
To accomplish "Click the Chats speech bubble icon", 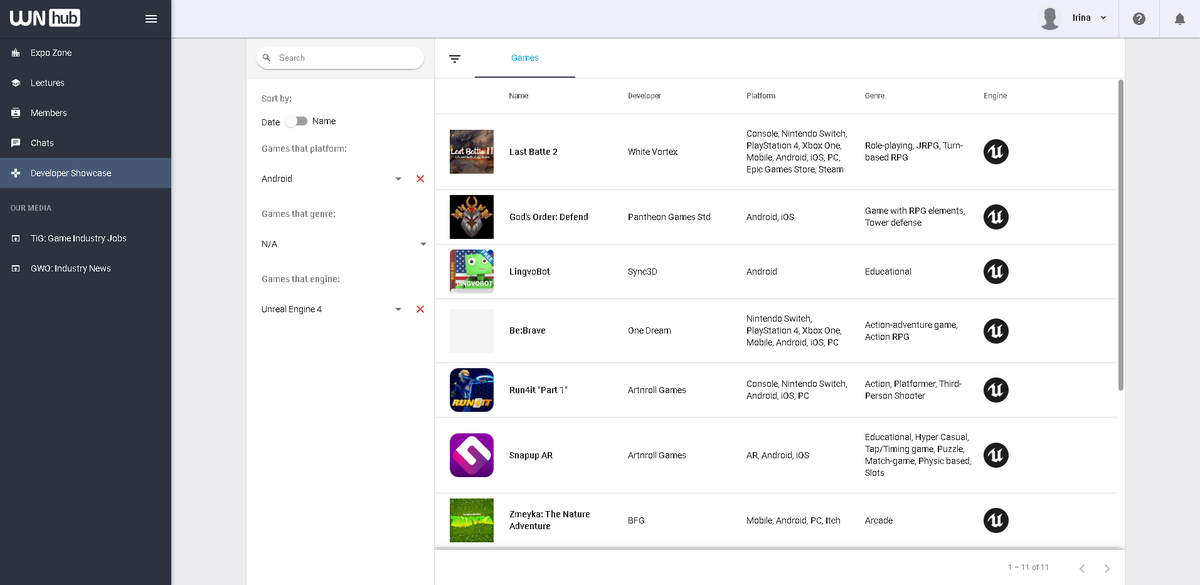I will pos(15,143).
